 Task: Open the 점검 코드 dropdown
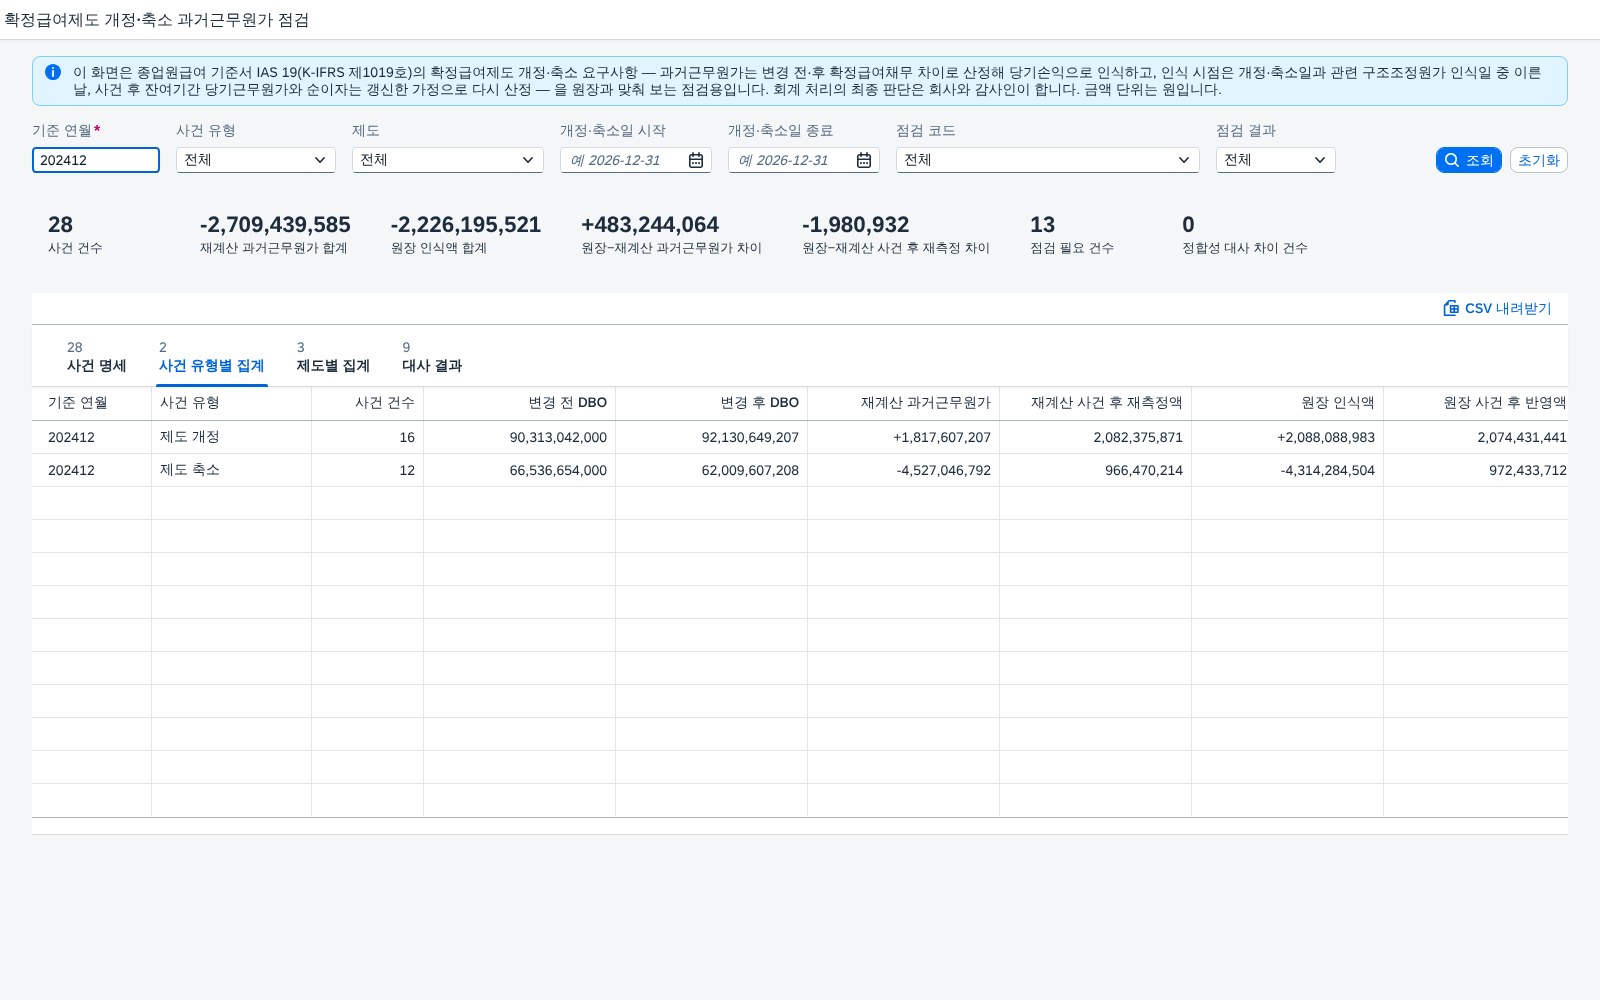pyautogui.click(x=1048, y=160)
